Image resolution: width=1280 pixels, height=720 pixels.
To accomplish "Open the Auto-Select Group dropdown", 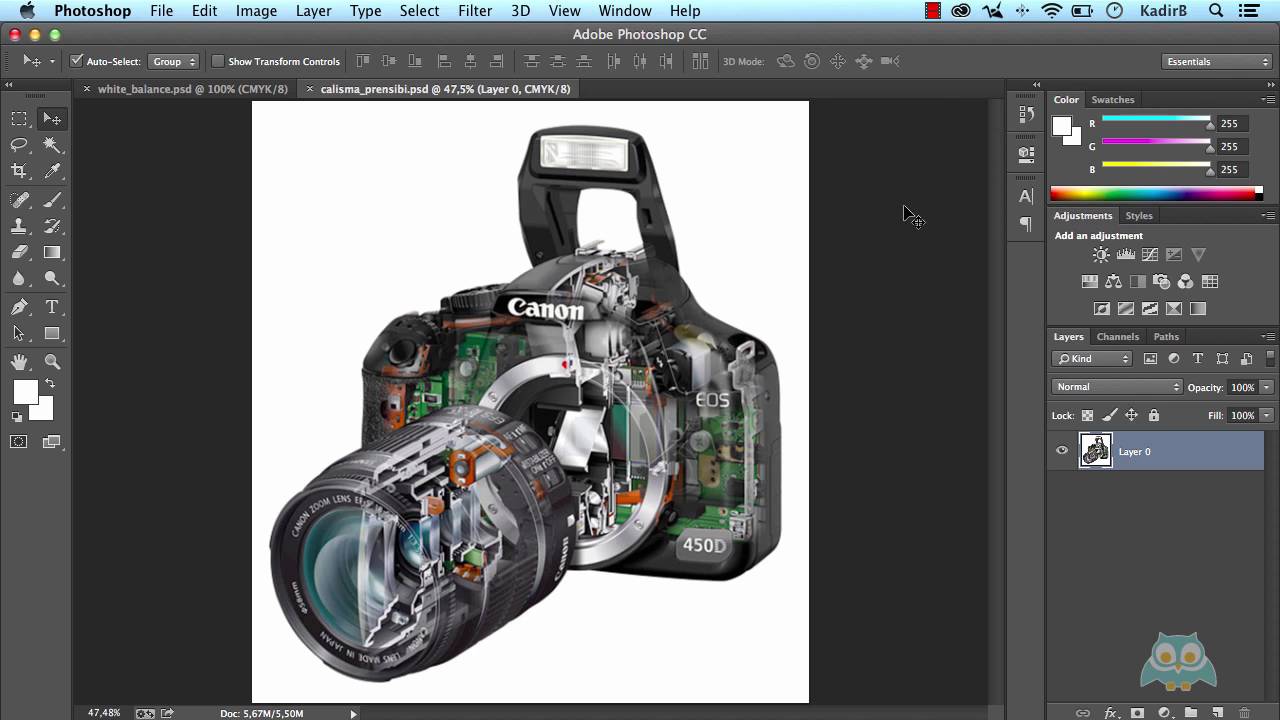I will pos(174,61).
